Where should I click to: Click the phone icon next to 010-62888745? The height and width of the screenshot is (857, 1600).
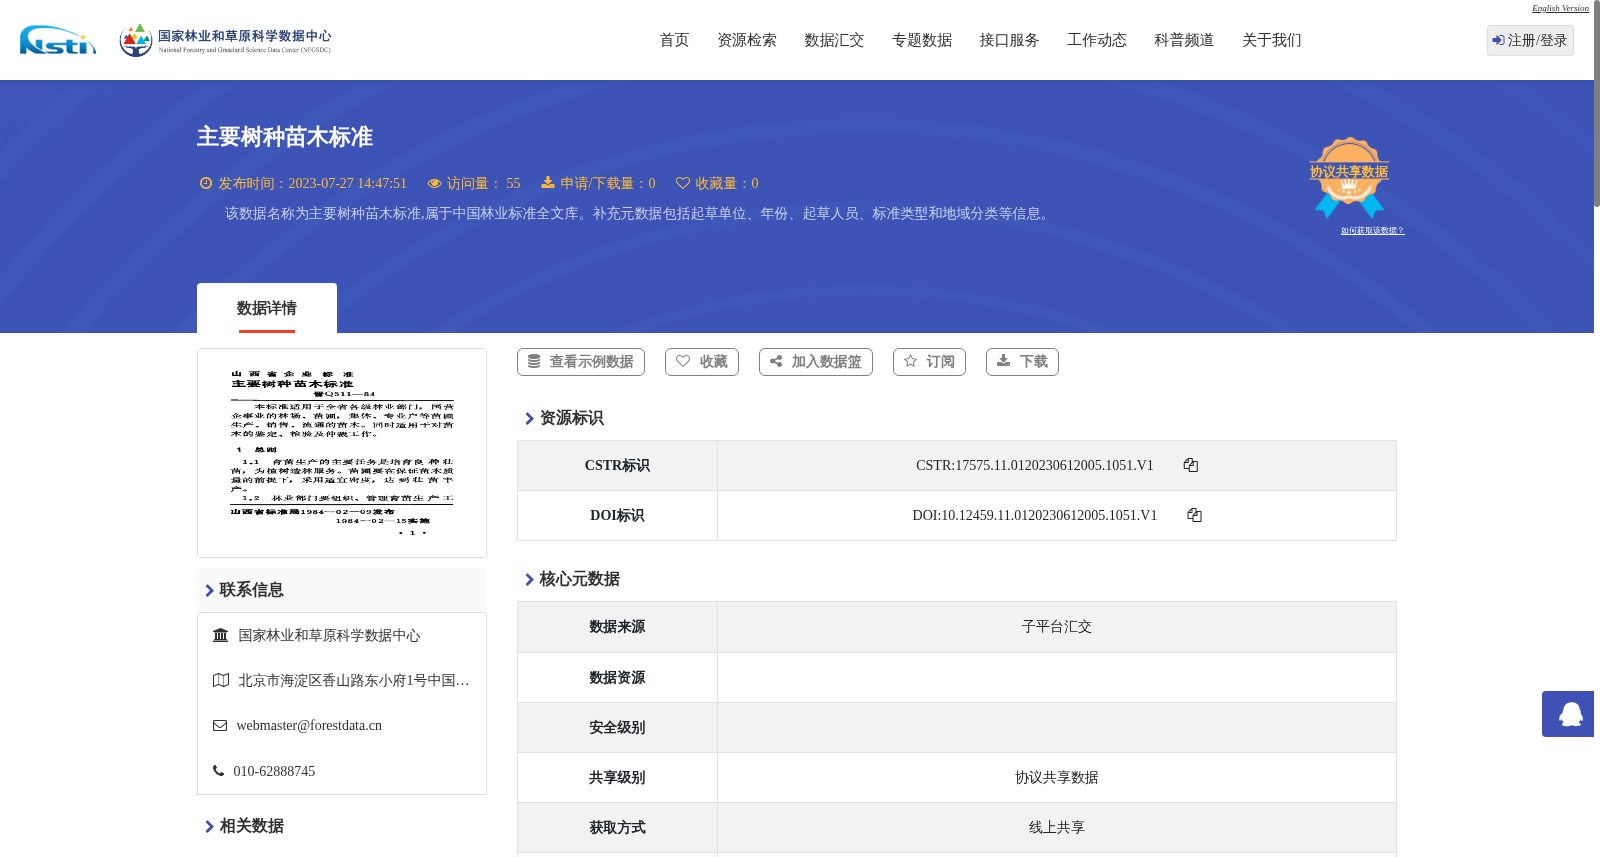click(x=218, y=771)
